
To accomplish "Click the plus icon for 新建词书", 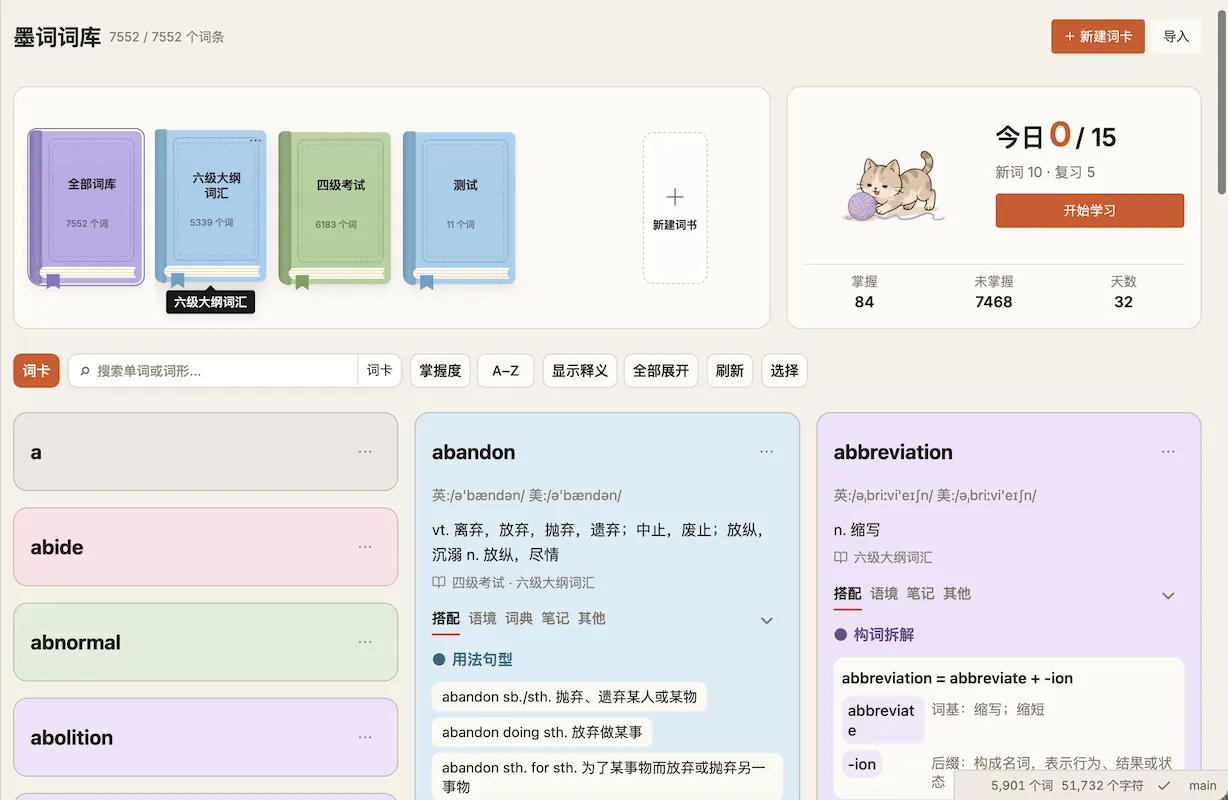I will (x=675, y=196).
